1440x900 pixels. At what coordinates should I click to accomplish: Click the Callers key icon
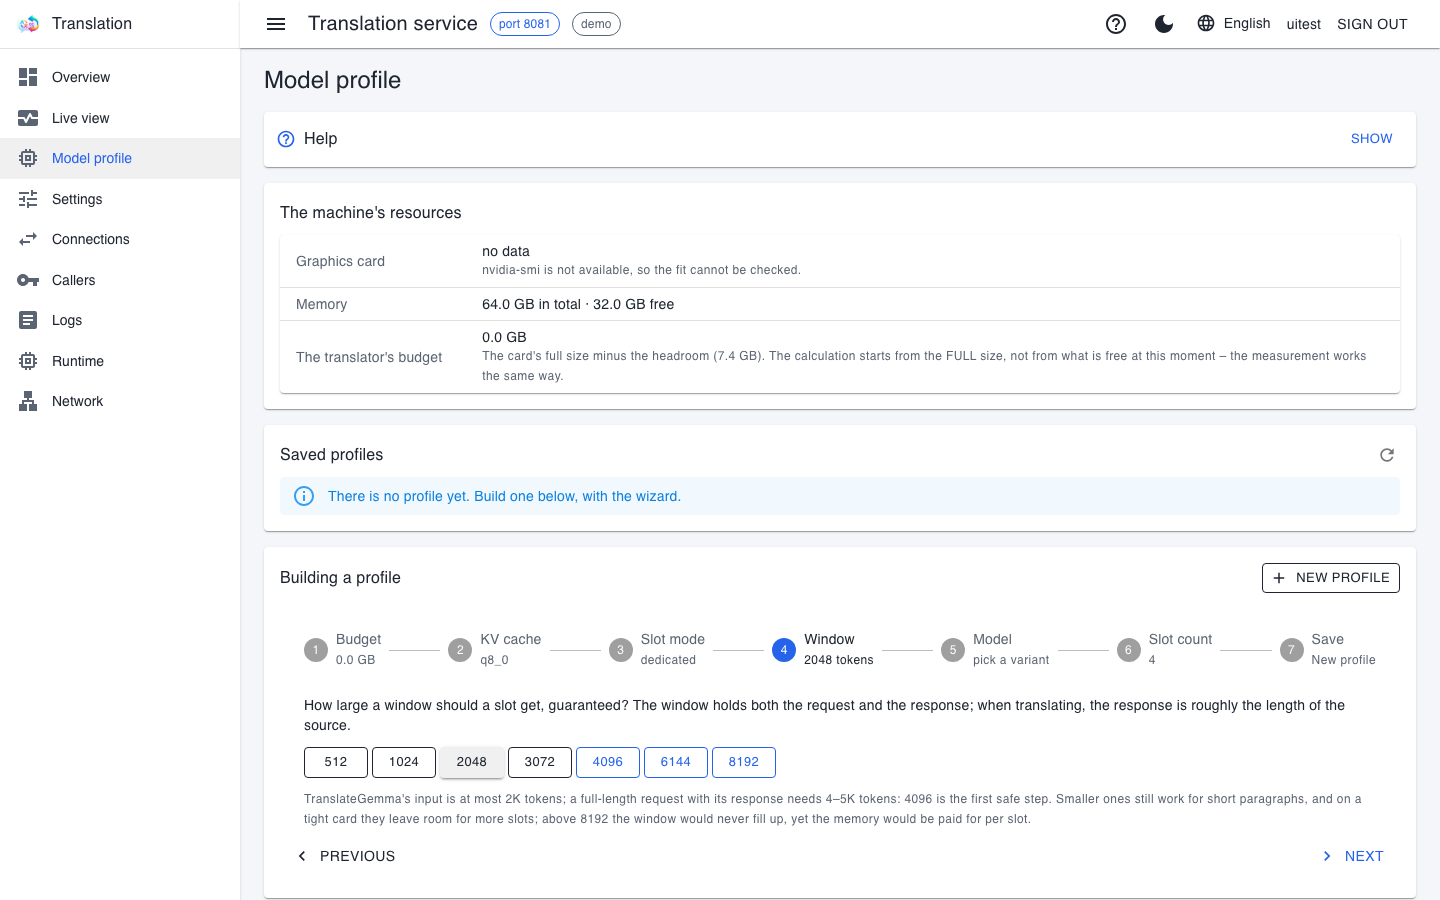28,280
